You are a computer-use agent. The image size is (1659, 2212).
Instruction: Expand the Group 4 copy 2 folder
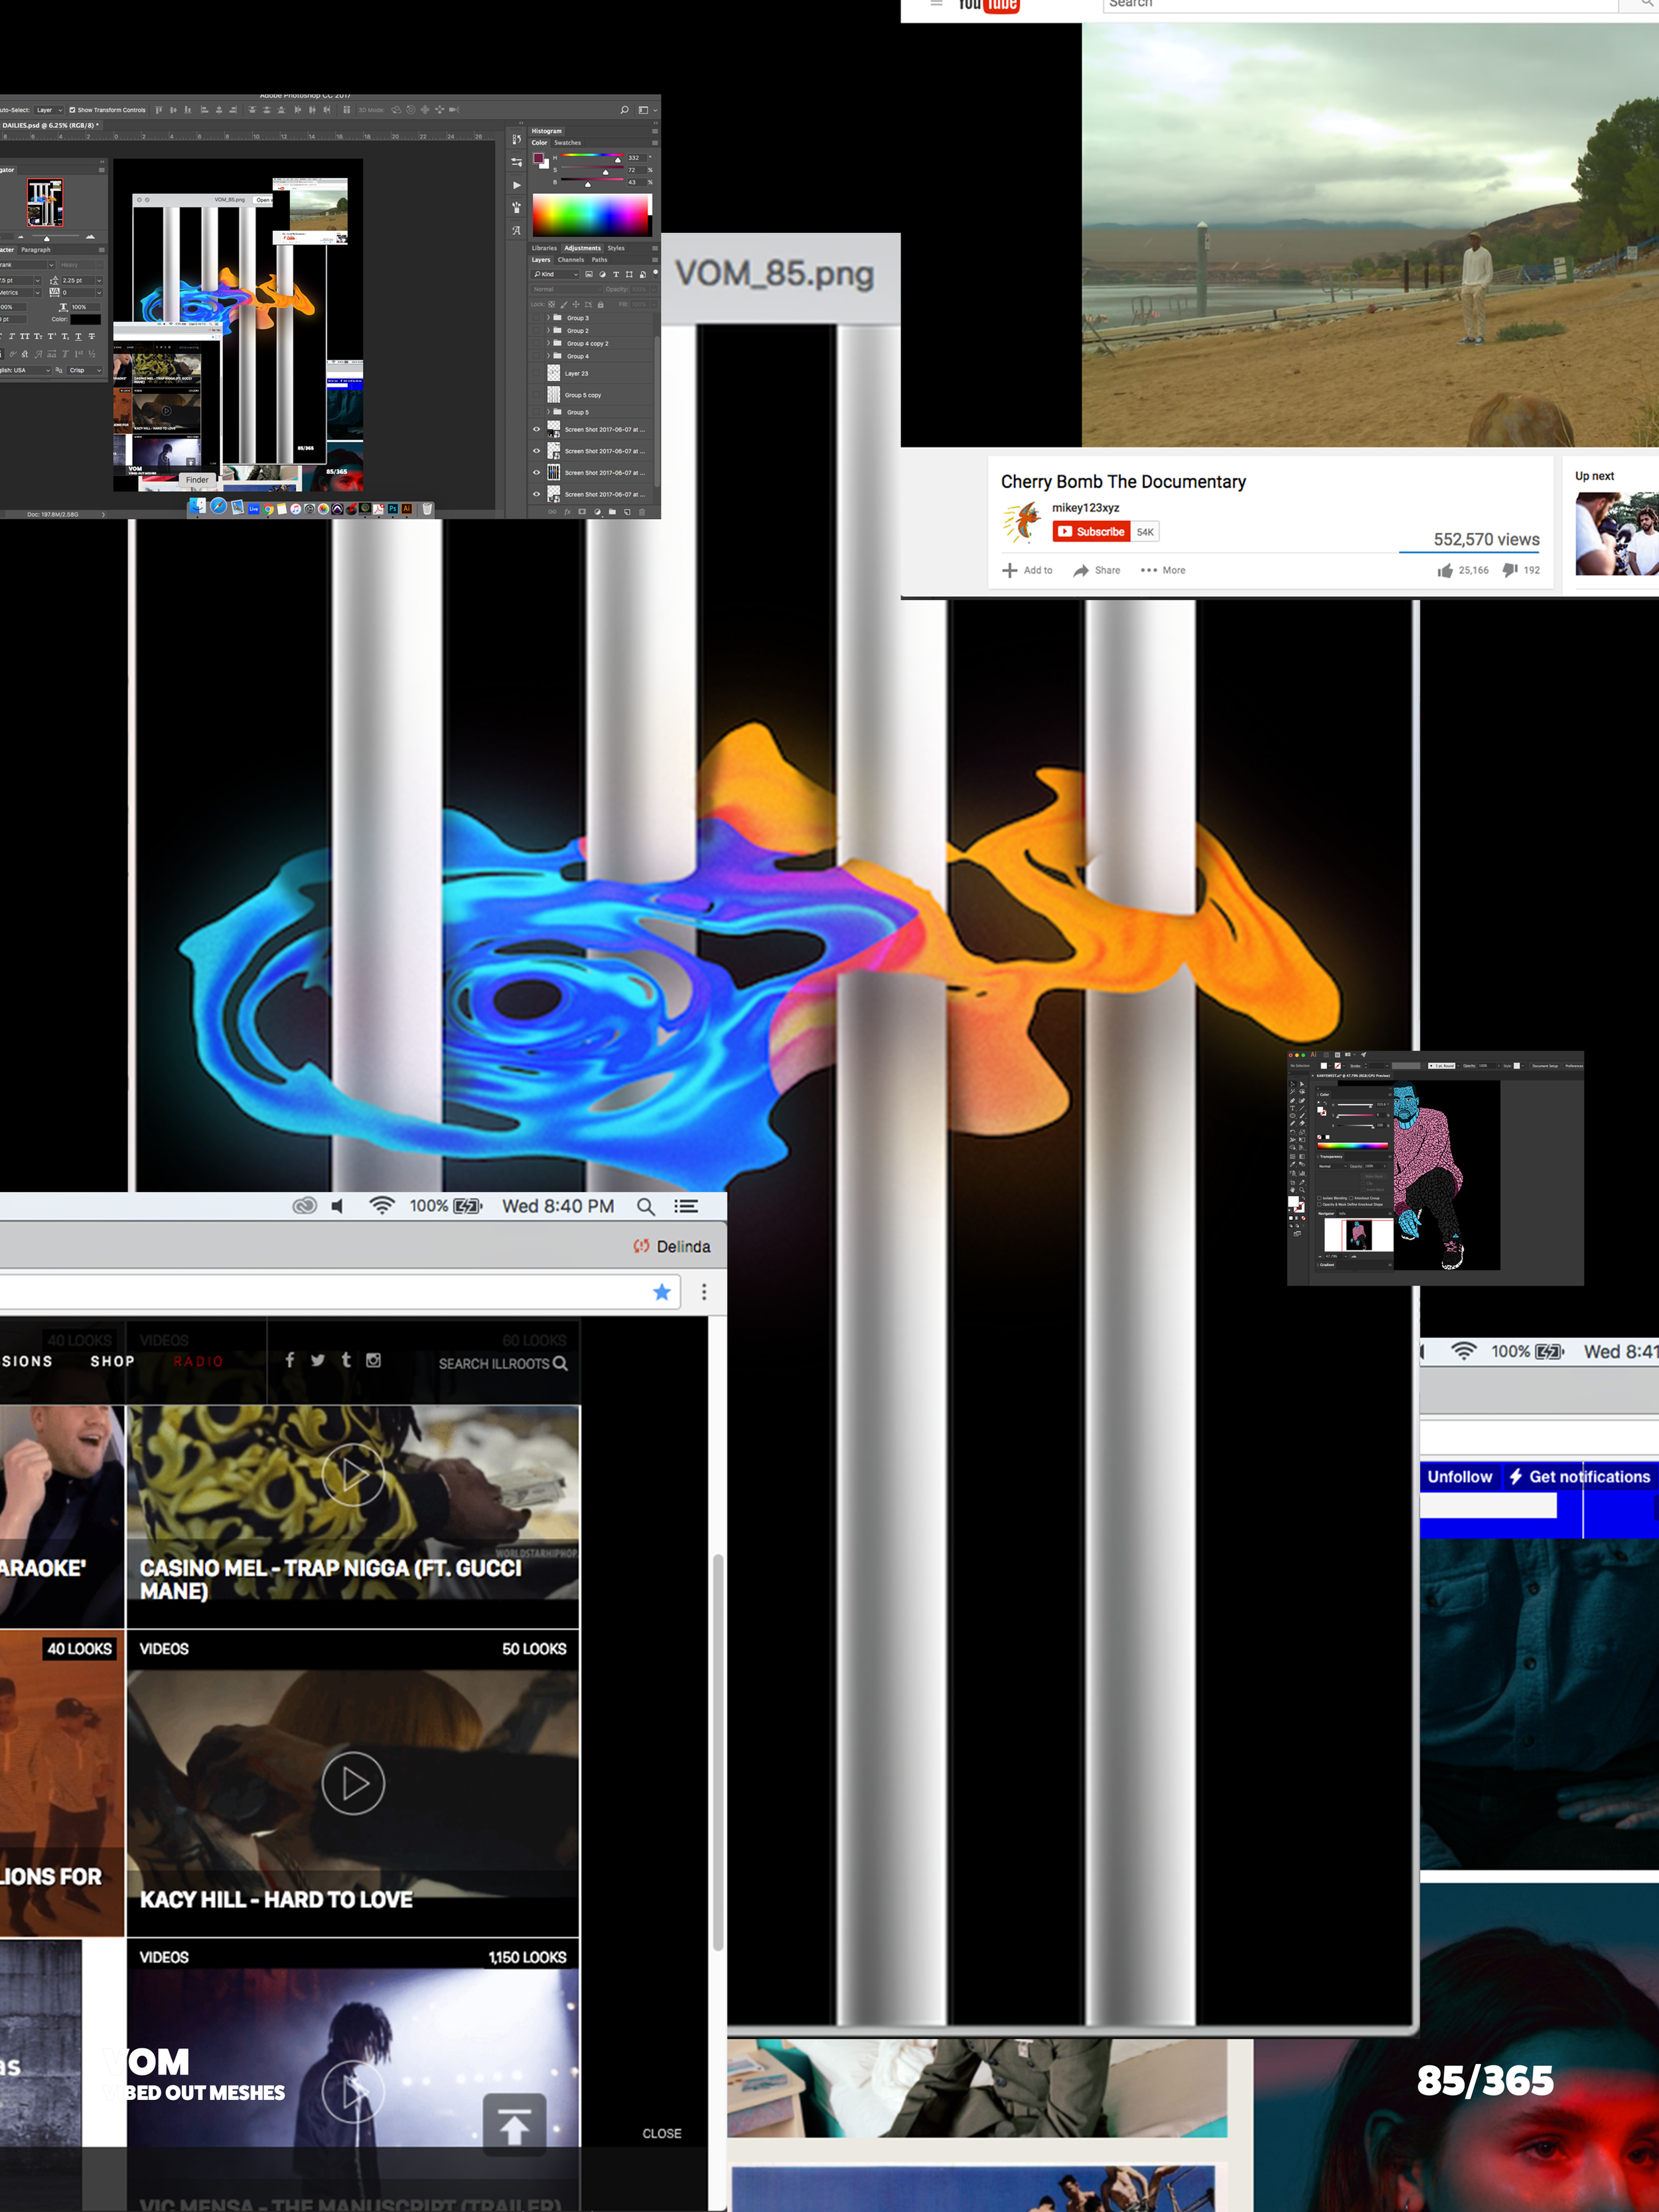(548, 344)
